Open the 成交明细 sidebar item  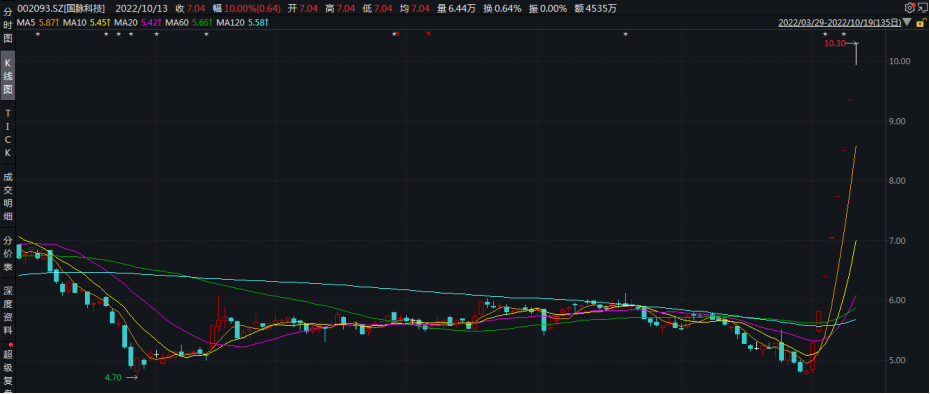click(8, 196)
